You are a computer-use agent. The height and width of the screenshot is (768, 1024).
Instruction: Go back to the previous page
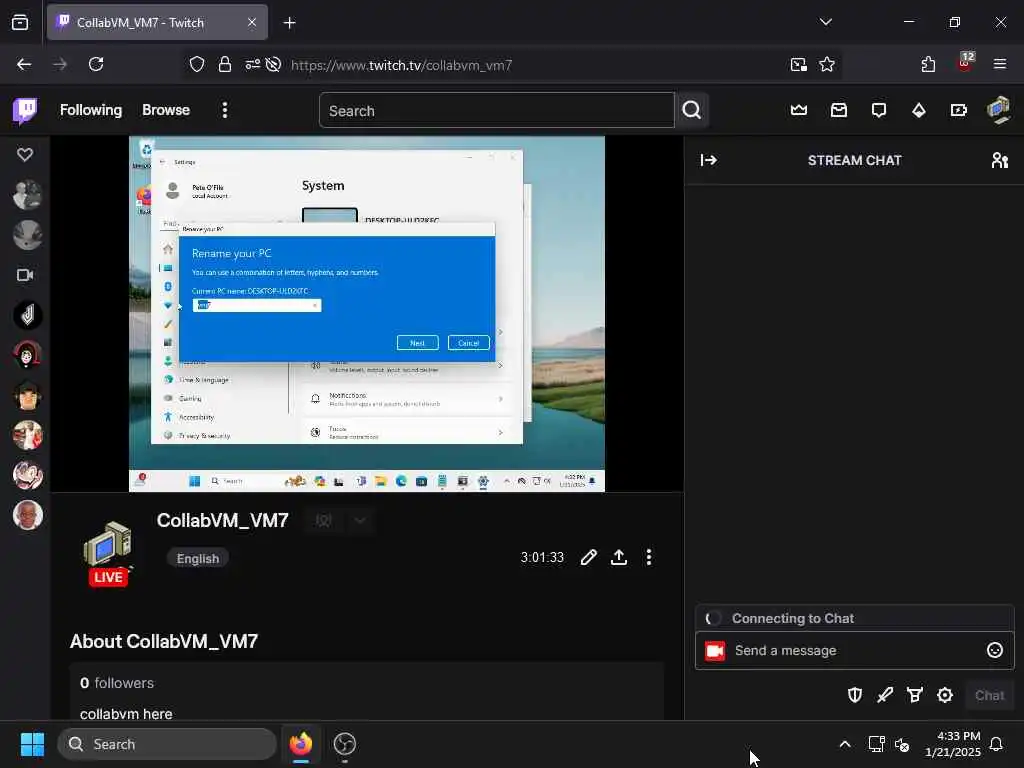point(24,64)
